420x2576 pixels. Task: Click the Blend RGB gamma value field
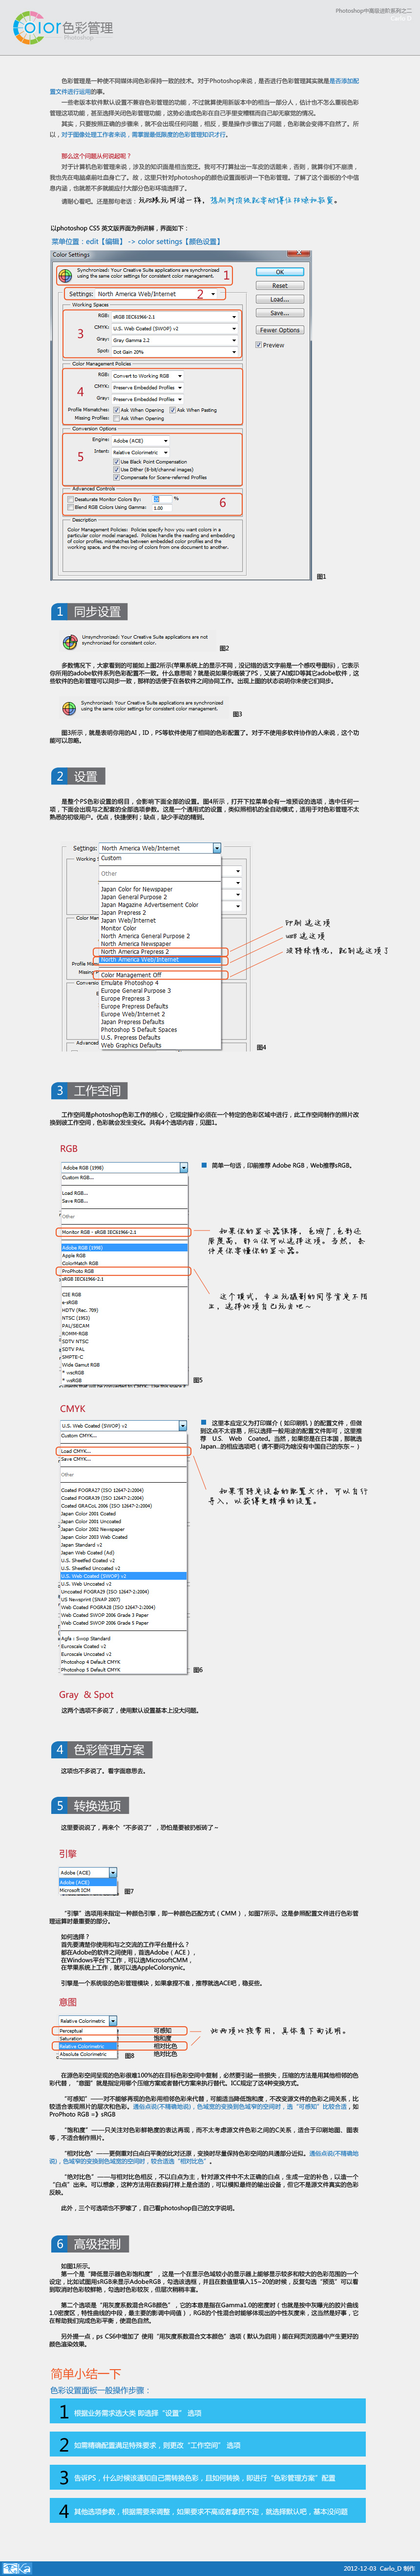point(161,507)
